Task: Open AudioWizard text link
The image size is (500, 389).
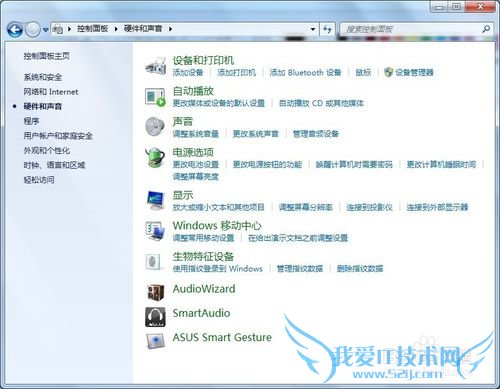Action: point(204,289)
